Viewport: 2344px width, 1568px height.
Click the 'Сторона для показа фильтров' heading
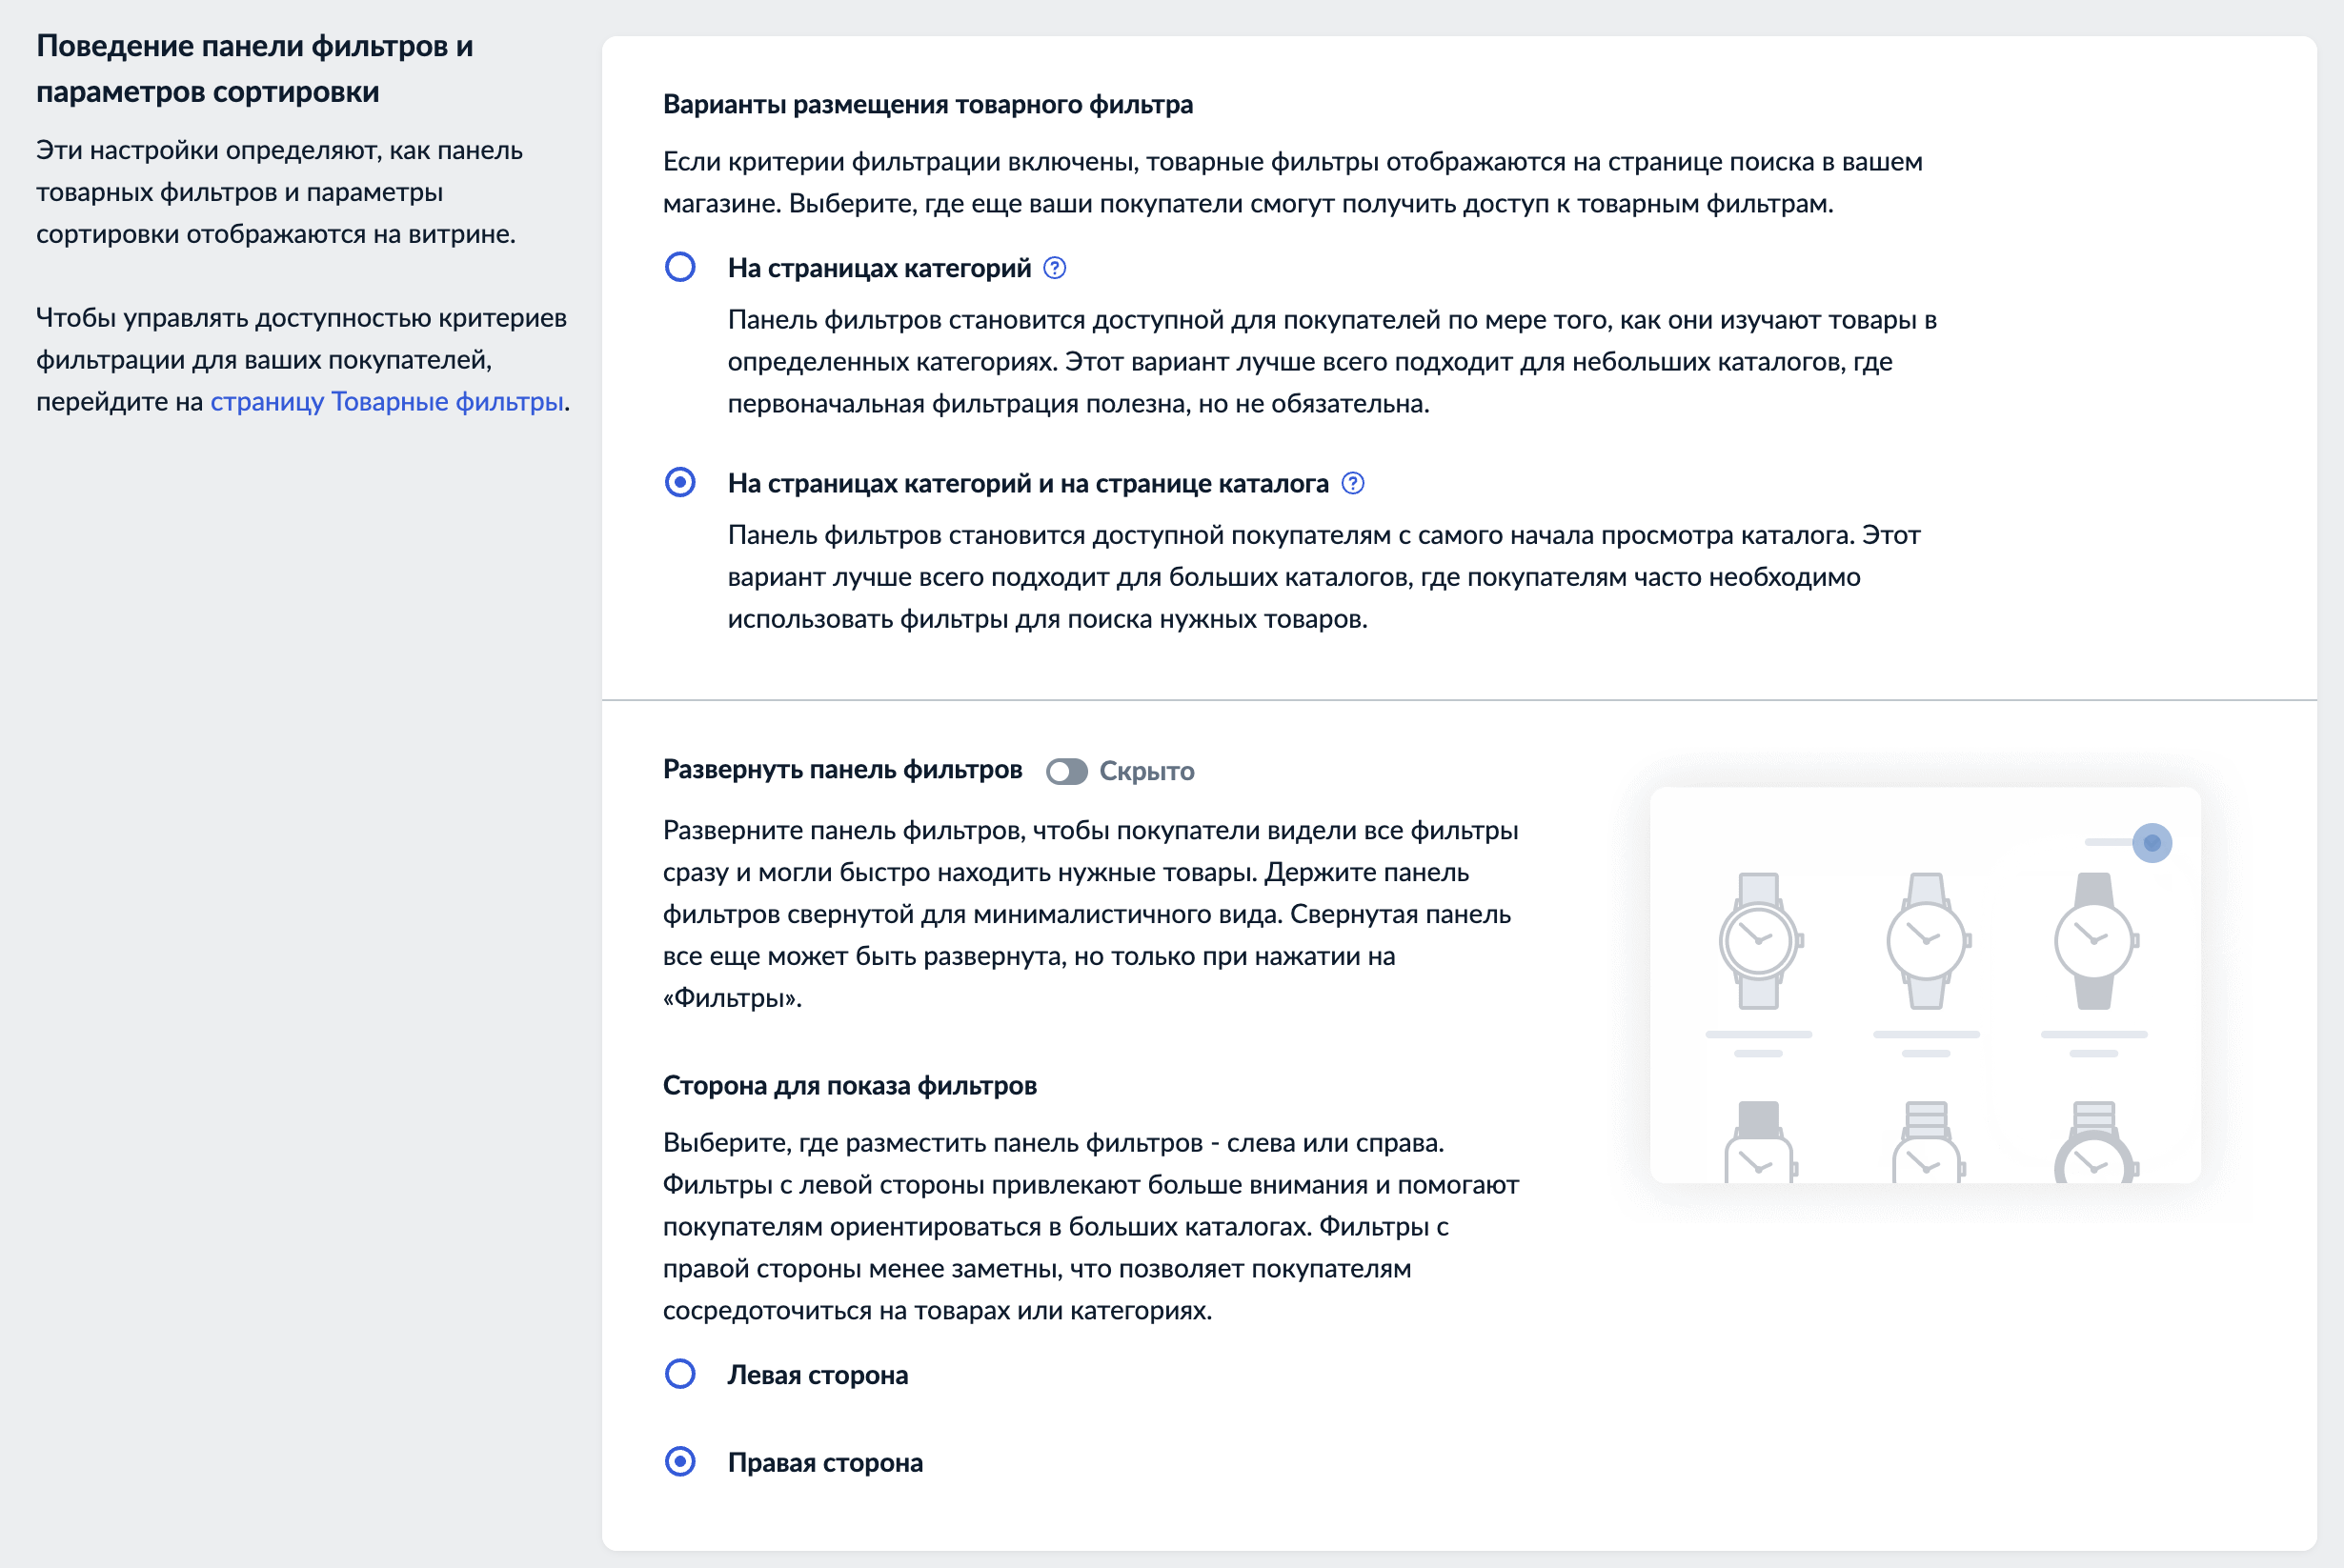tap(850, 1086)
